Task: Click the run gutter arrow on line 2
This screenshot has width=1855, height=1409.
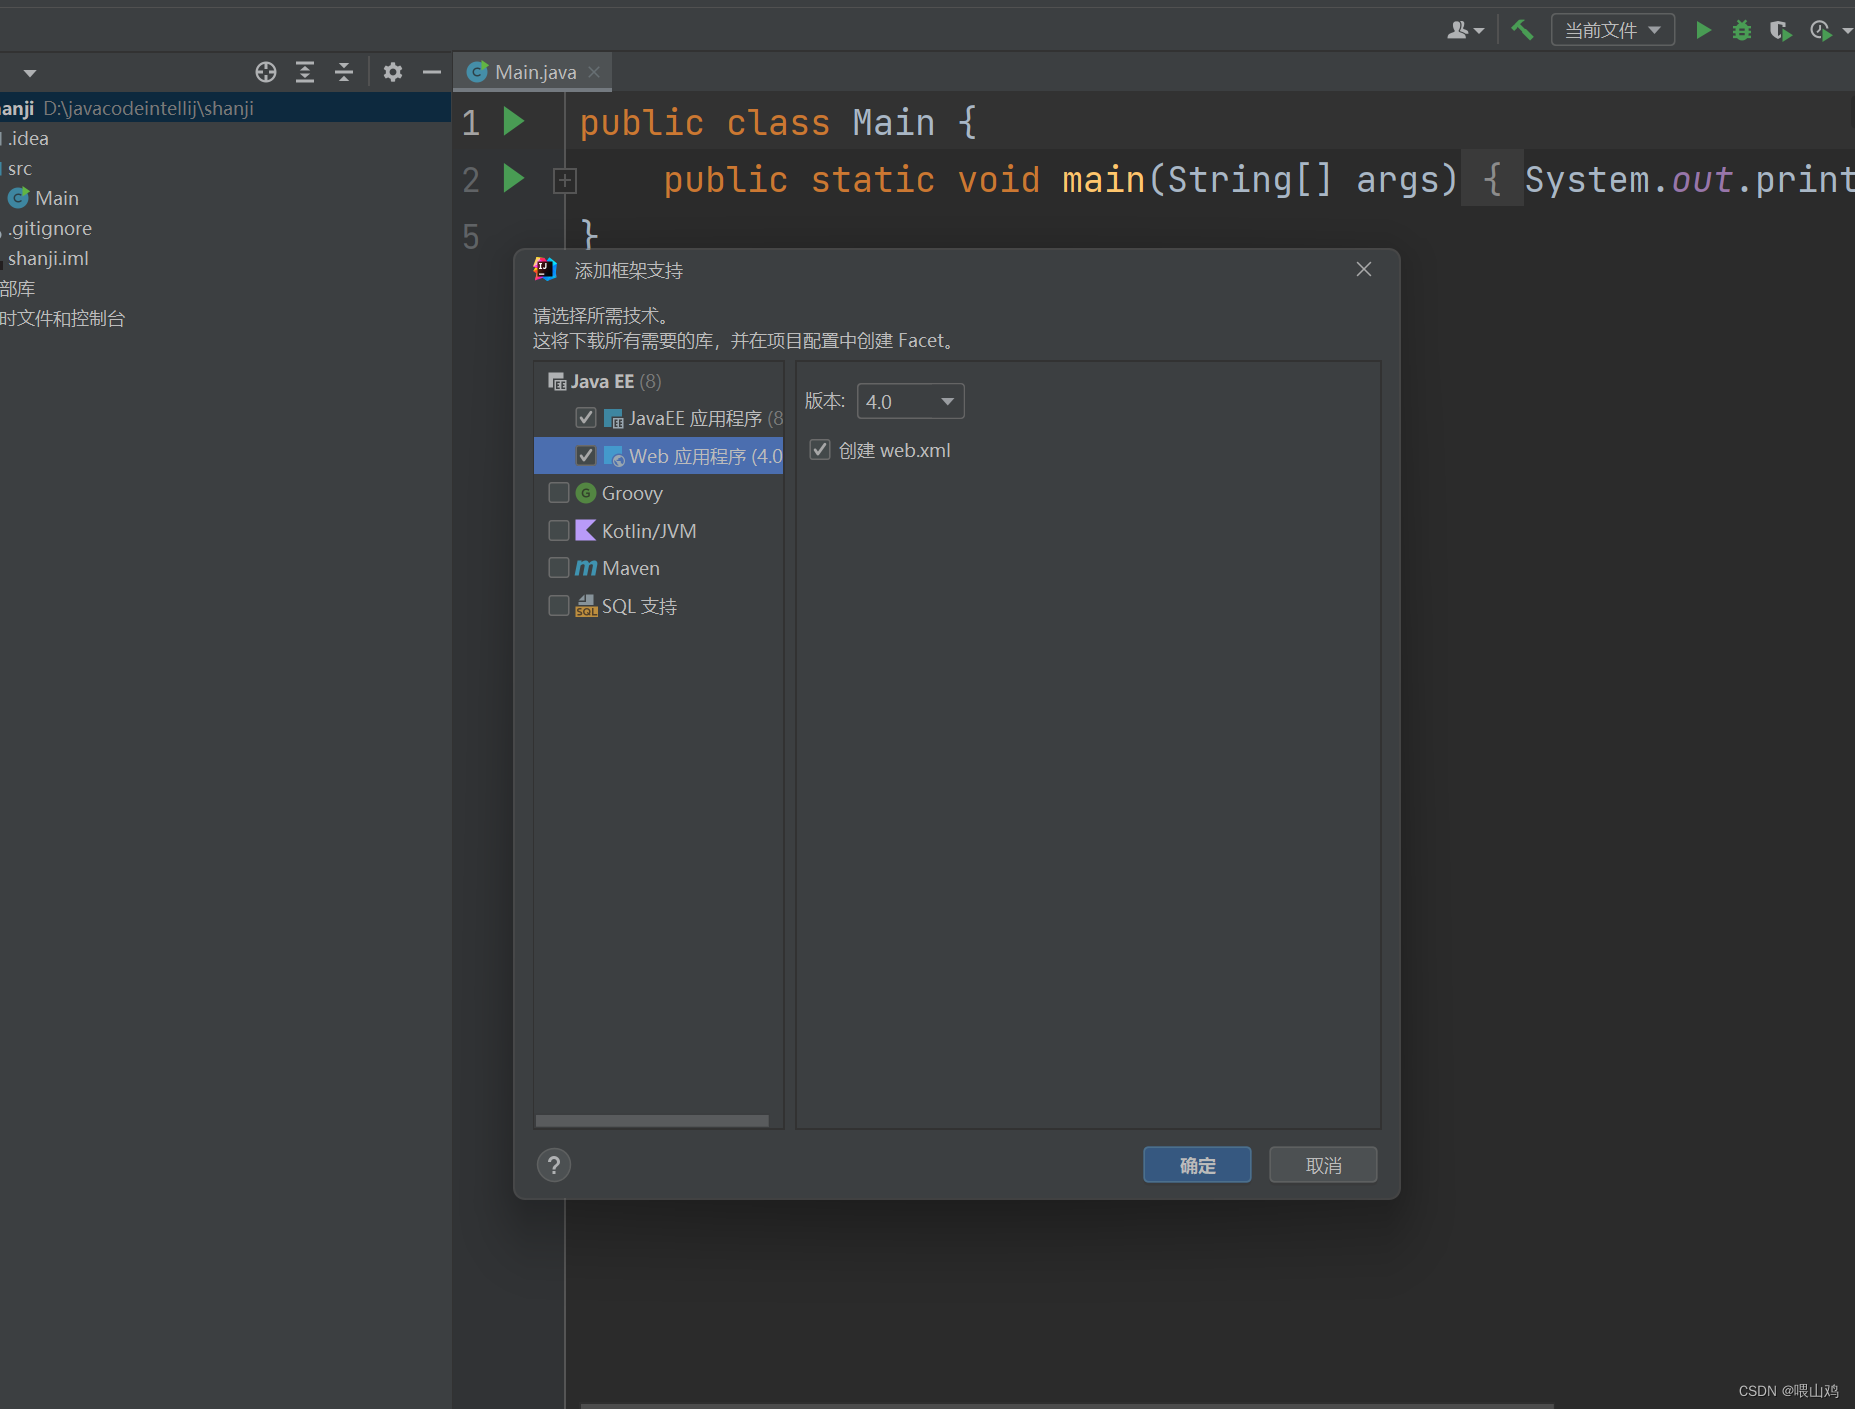Action: pos(513,178)
